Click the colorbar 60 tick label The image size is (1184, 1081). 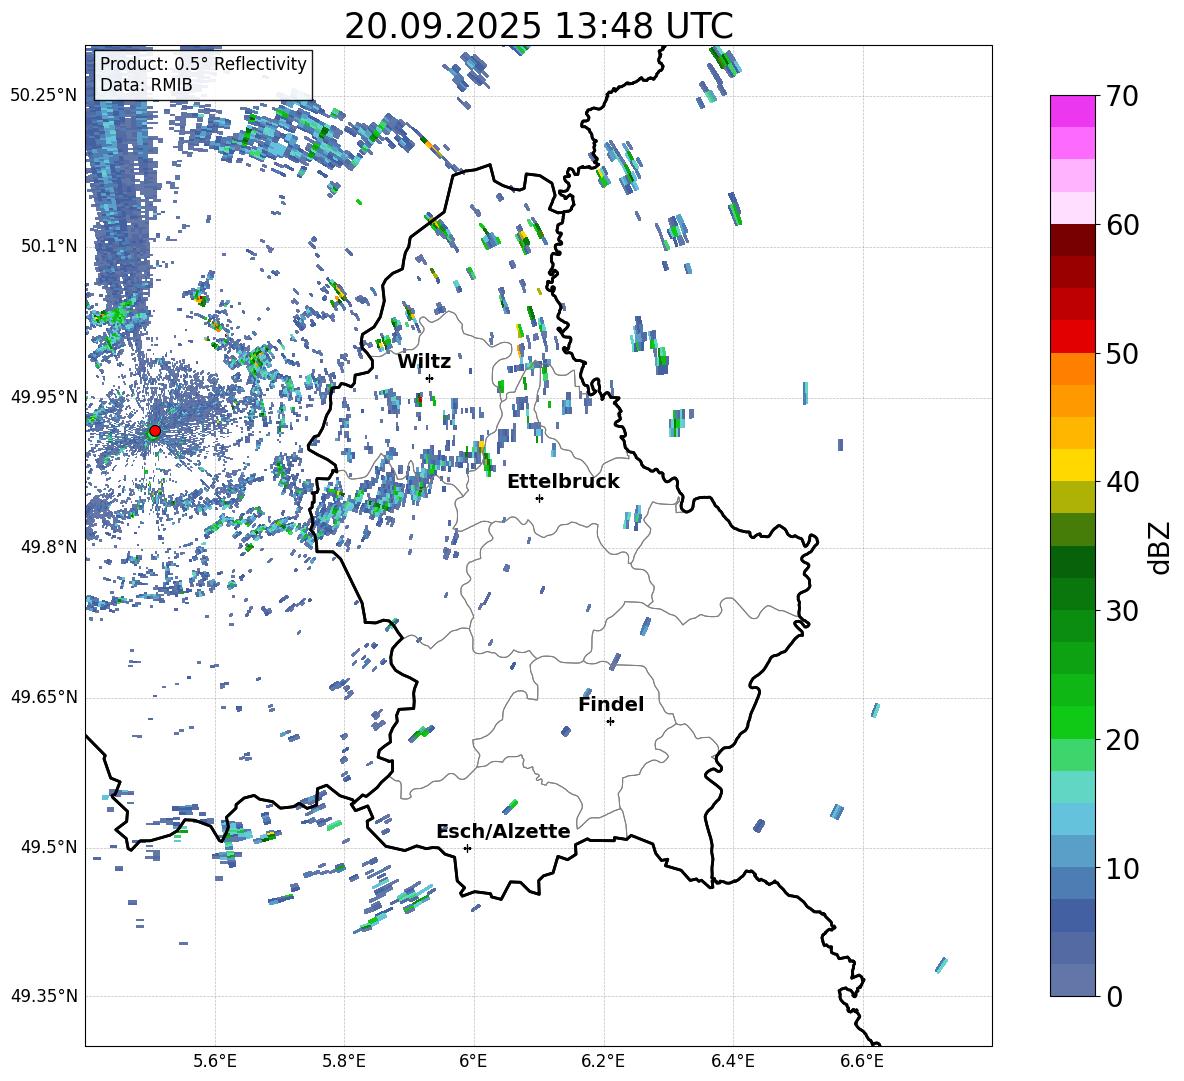(x=1122, y=225)
